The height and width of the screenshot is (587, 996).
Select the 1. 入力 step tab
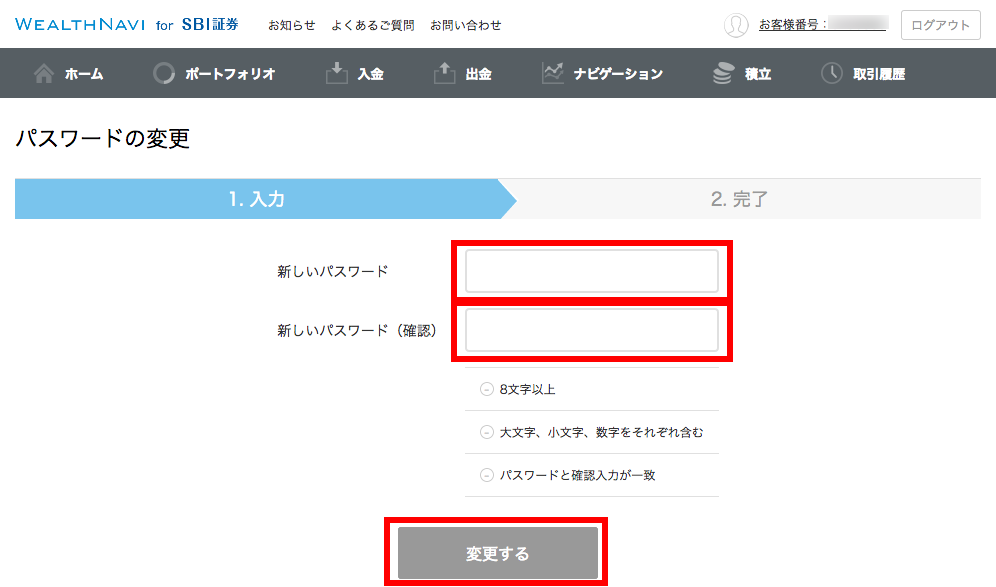(257, 199)
